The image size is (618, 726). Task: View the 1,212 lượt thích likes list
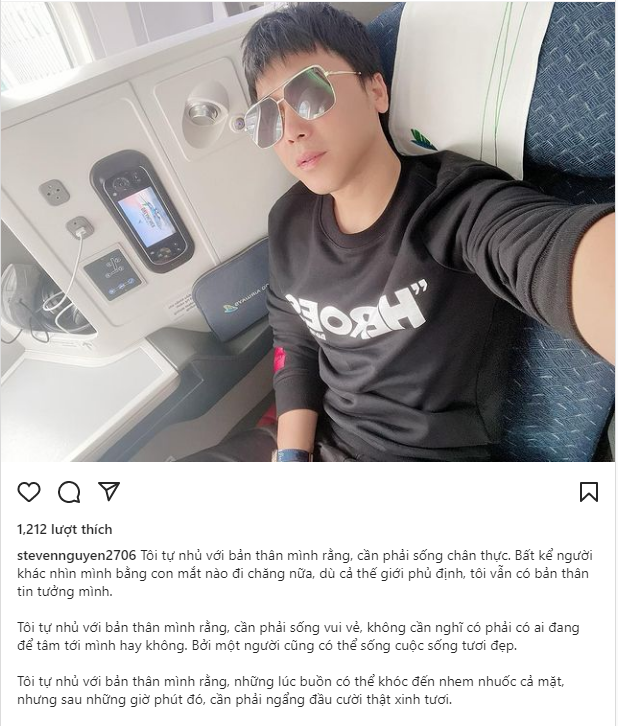click(x=65, y=529)
